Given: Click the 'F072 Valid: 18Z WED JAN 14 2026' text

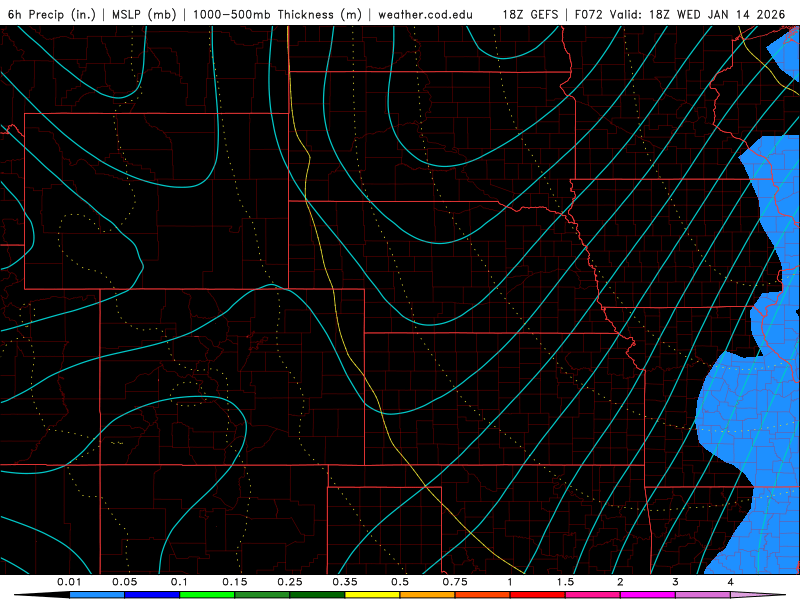Looking at the screenshot, I should tap(680, 14).
